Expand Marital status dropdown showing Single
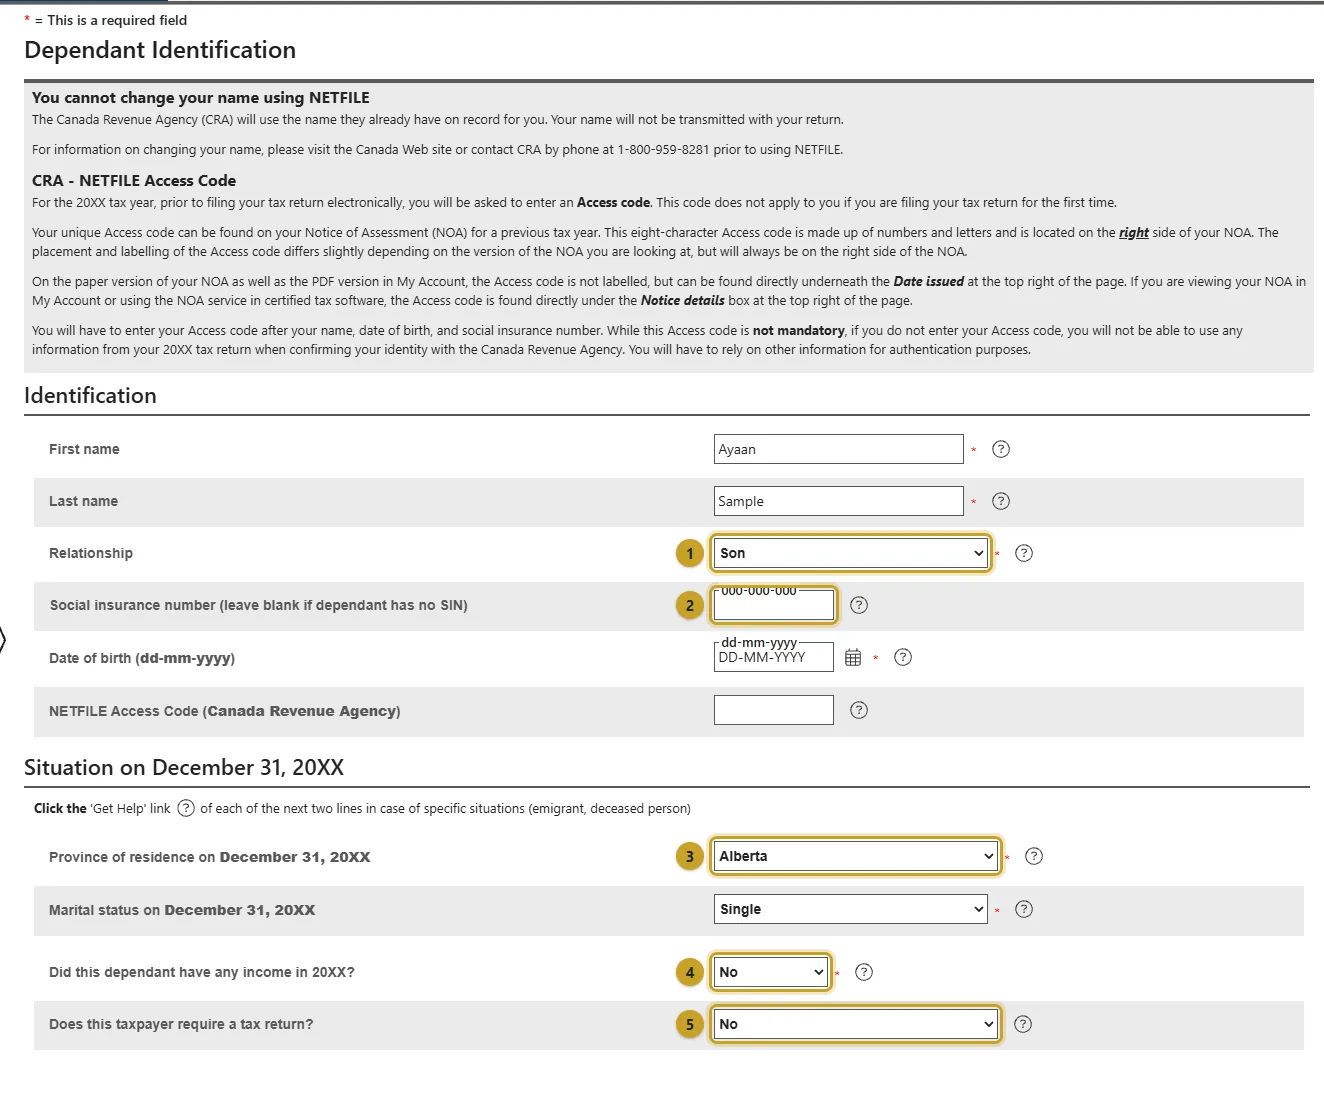 850,909
